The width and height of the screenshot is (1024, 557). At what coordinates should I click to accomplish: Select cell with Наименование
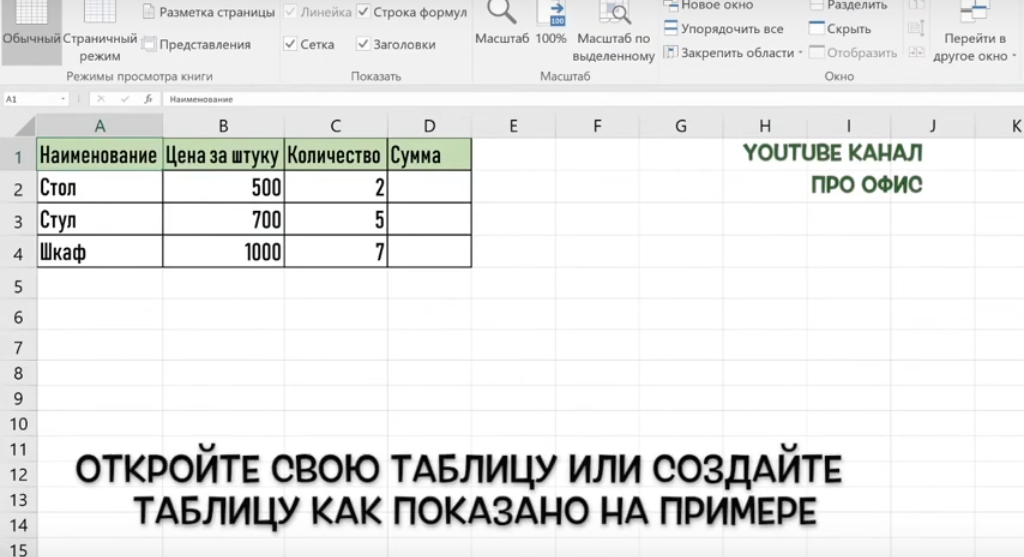pos(99,155)
